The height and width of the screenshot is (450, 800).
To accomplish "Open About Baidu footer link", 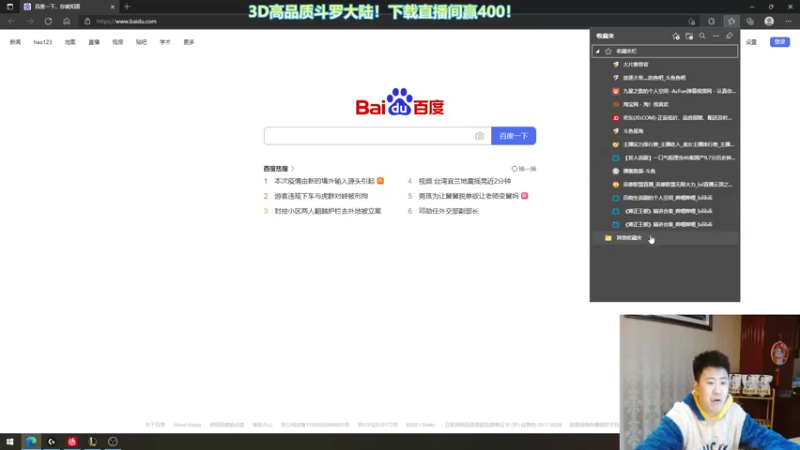I will tap(187, 425).
